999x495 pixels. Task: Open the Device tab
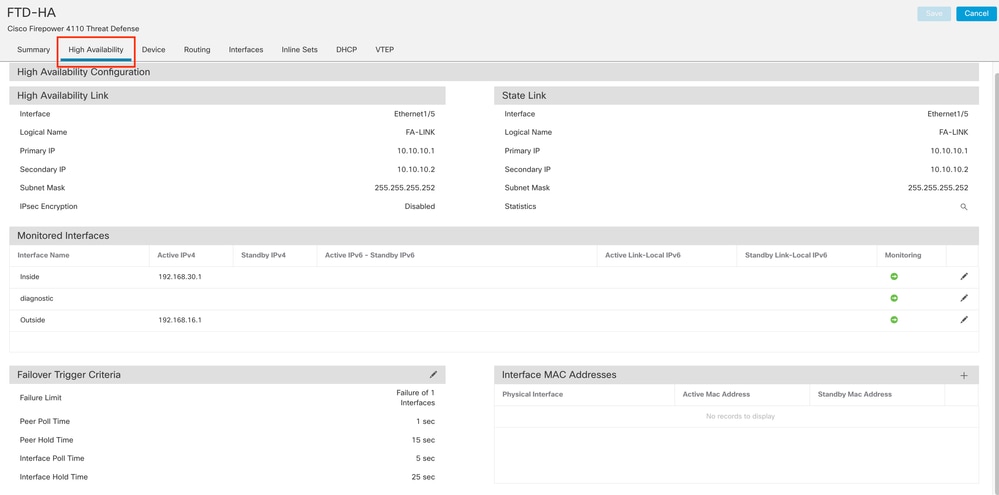tap(153, 49)
